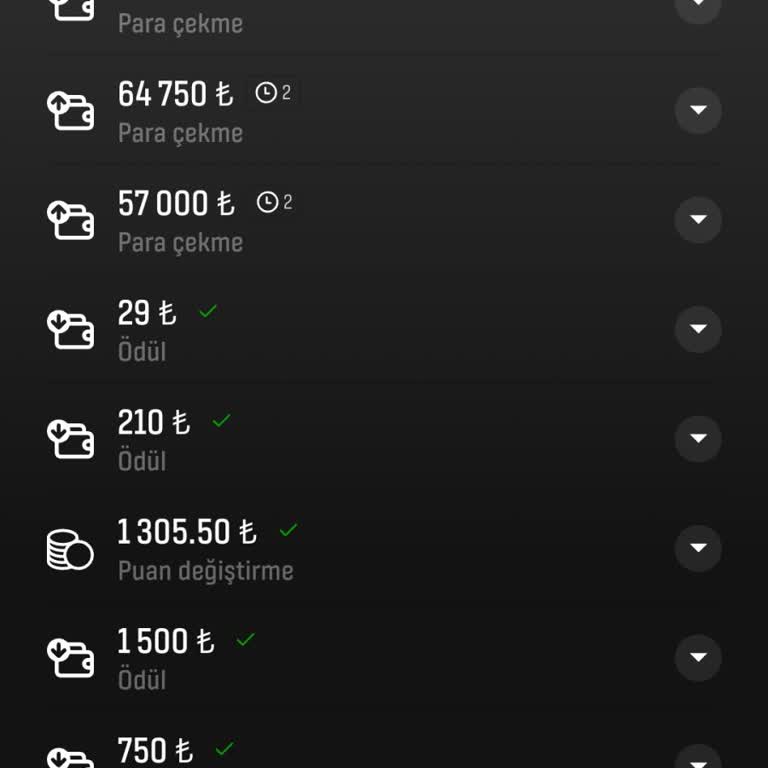Click the withdrawal wallet icon beside 57 000 ₺
Screen dimensions: 768x768
coord(70,220)
